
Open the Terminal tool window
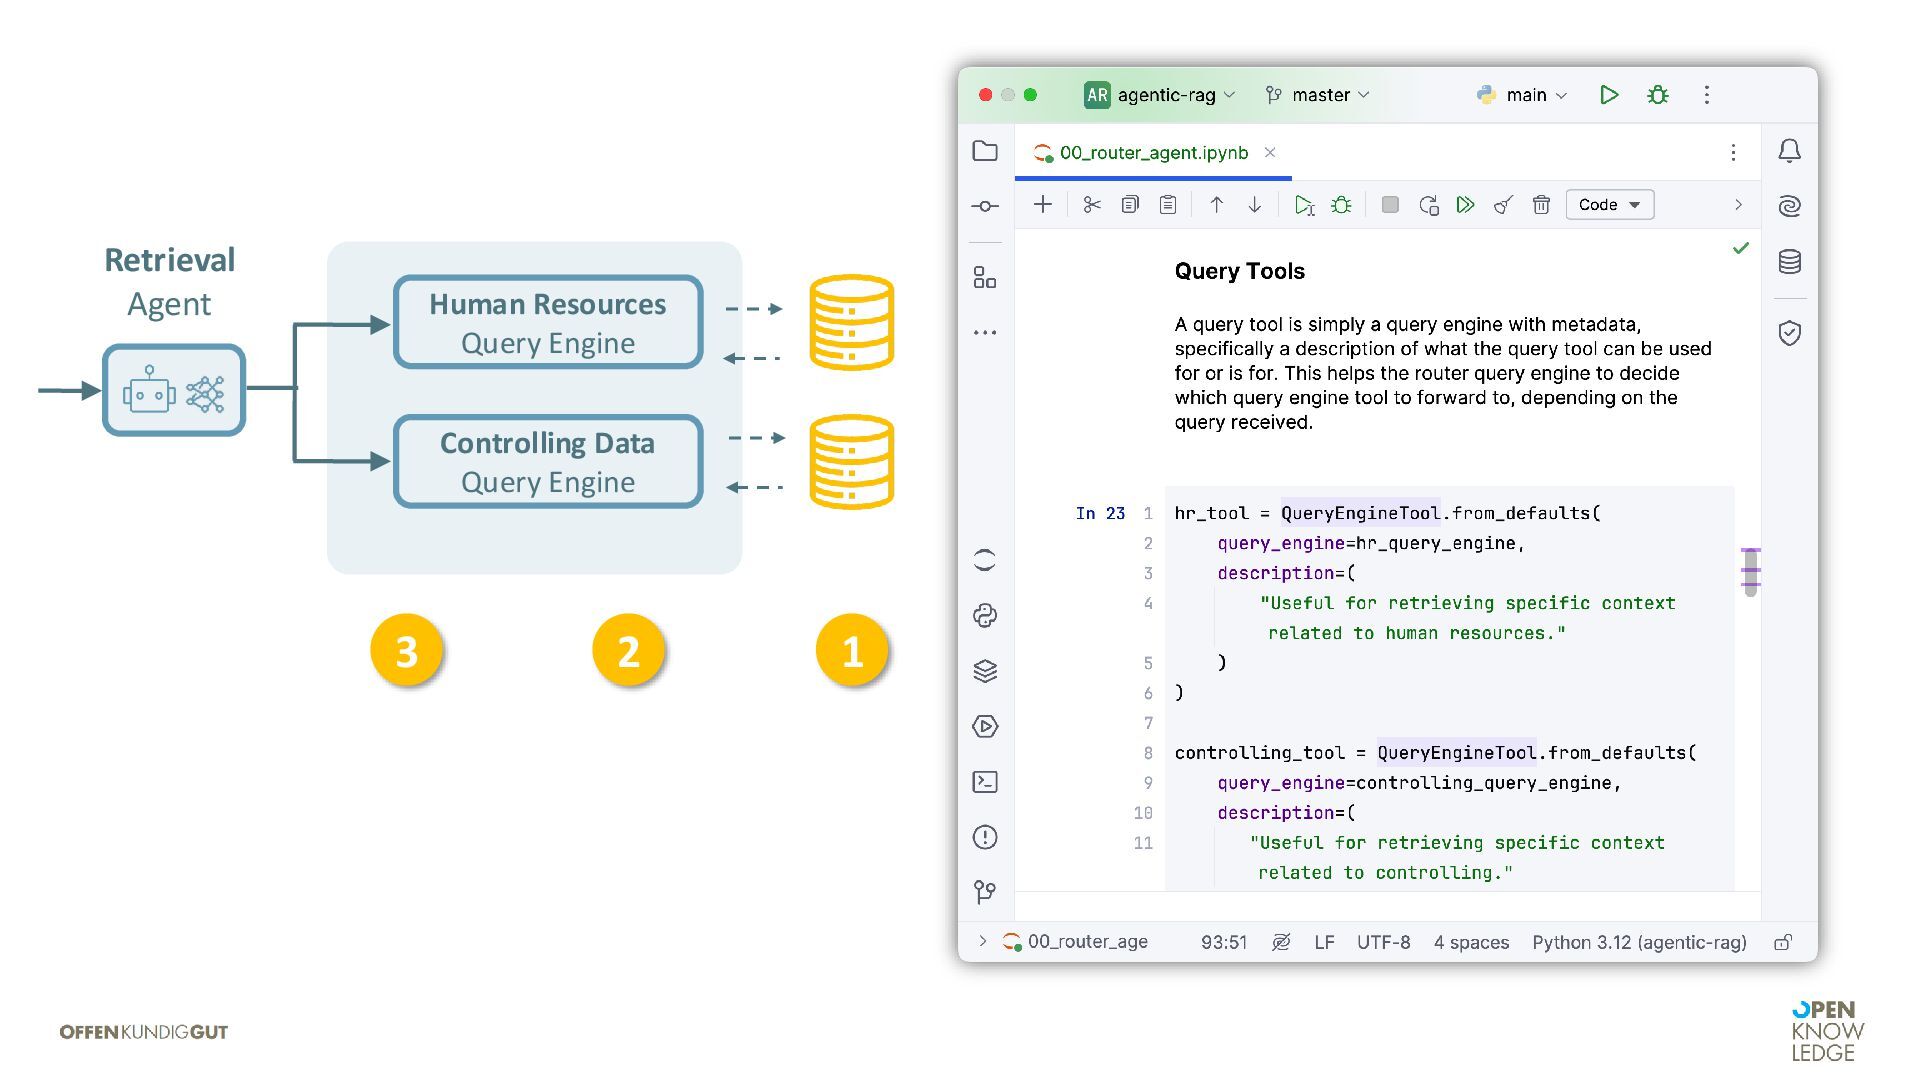(985, 782)
